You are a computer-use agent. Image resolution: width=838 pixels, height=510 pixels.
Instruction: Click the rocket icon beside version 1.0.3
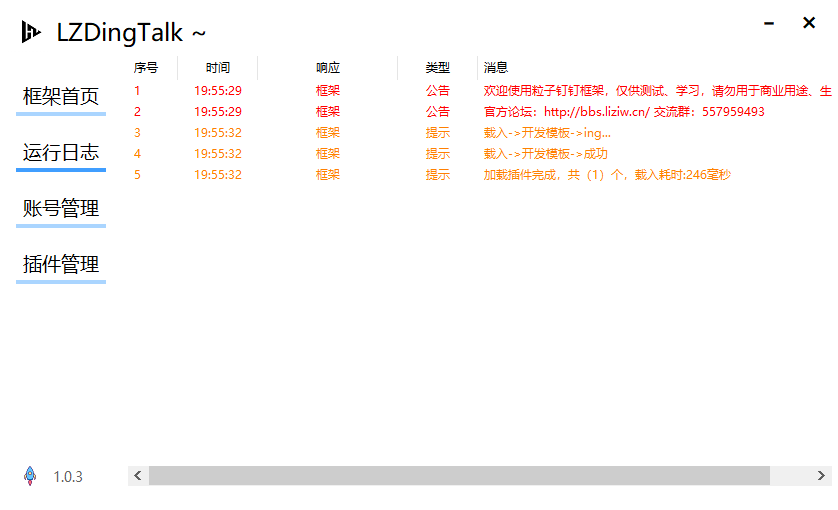point(30,476)
